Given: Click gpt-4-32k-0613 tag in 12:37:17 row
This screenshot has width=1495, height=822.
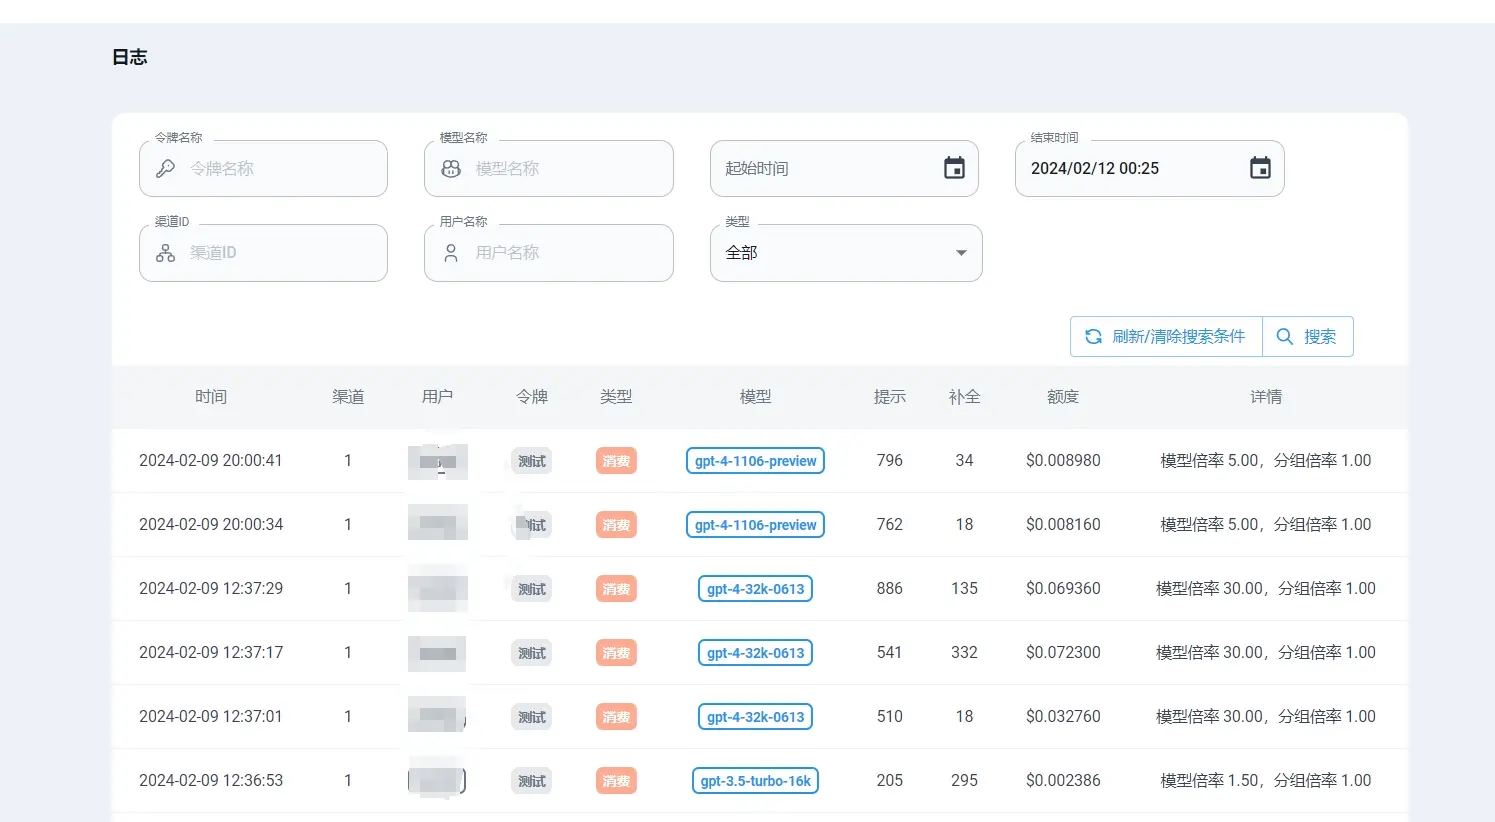Looking at the screenshot, I should [x=755, y=653].
